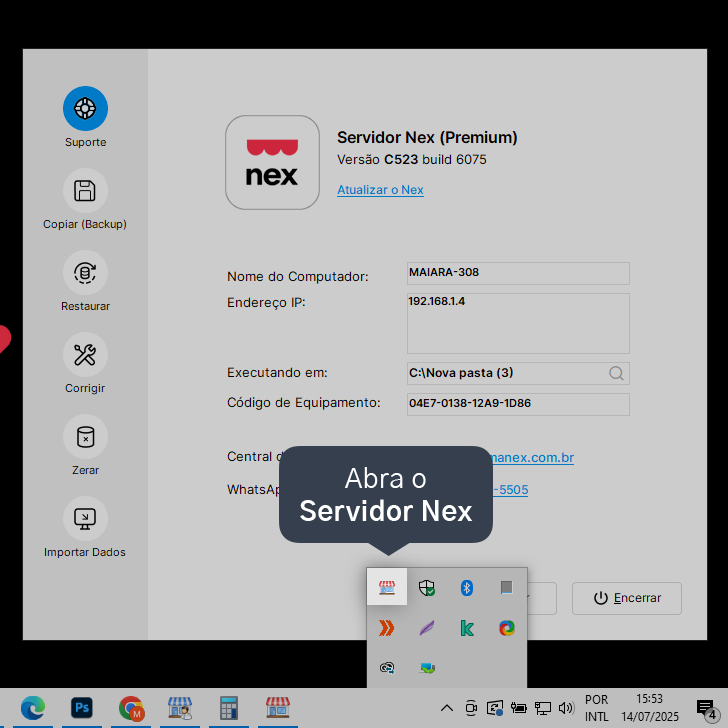Switch POR INTL keyboard language

tap(597, 708)
